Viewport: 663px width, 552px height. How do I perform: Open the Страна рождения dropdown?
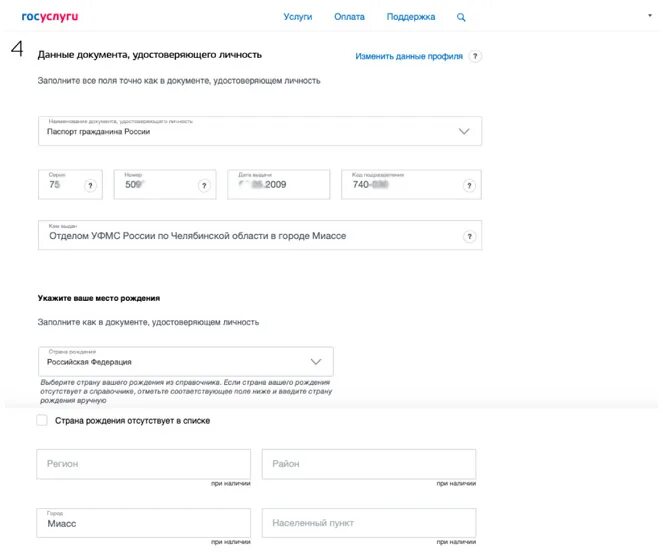[x=316, y=362]
